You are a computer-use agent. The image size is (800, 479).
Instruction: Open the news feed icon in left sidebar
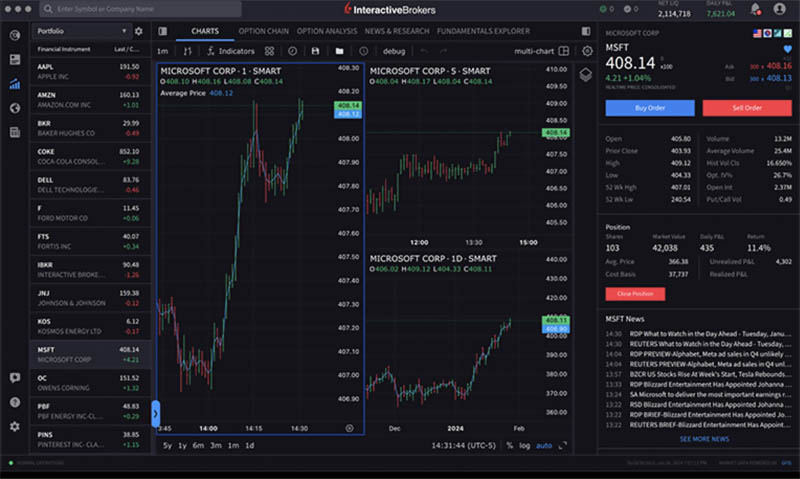15,60
